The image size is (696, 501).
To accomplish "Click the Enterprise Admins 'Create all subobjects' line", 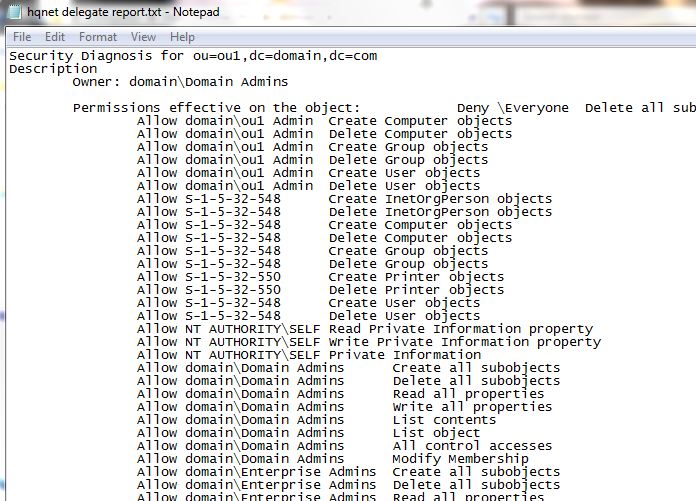I will click(348, 472).
